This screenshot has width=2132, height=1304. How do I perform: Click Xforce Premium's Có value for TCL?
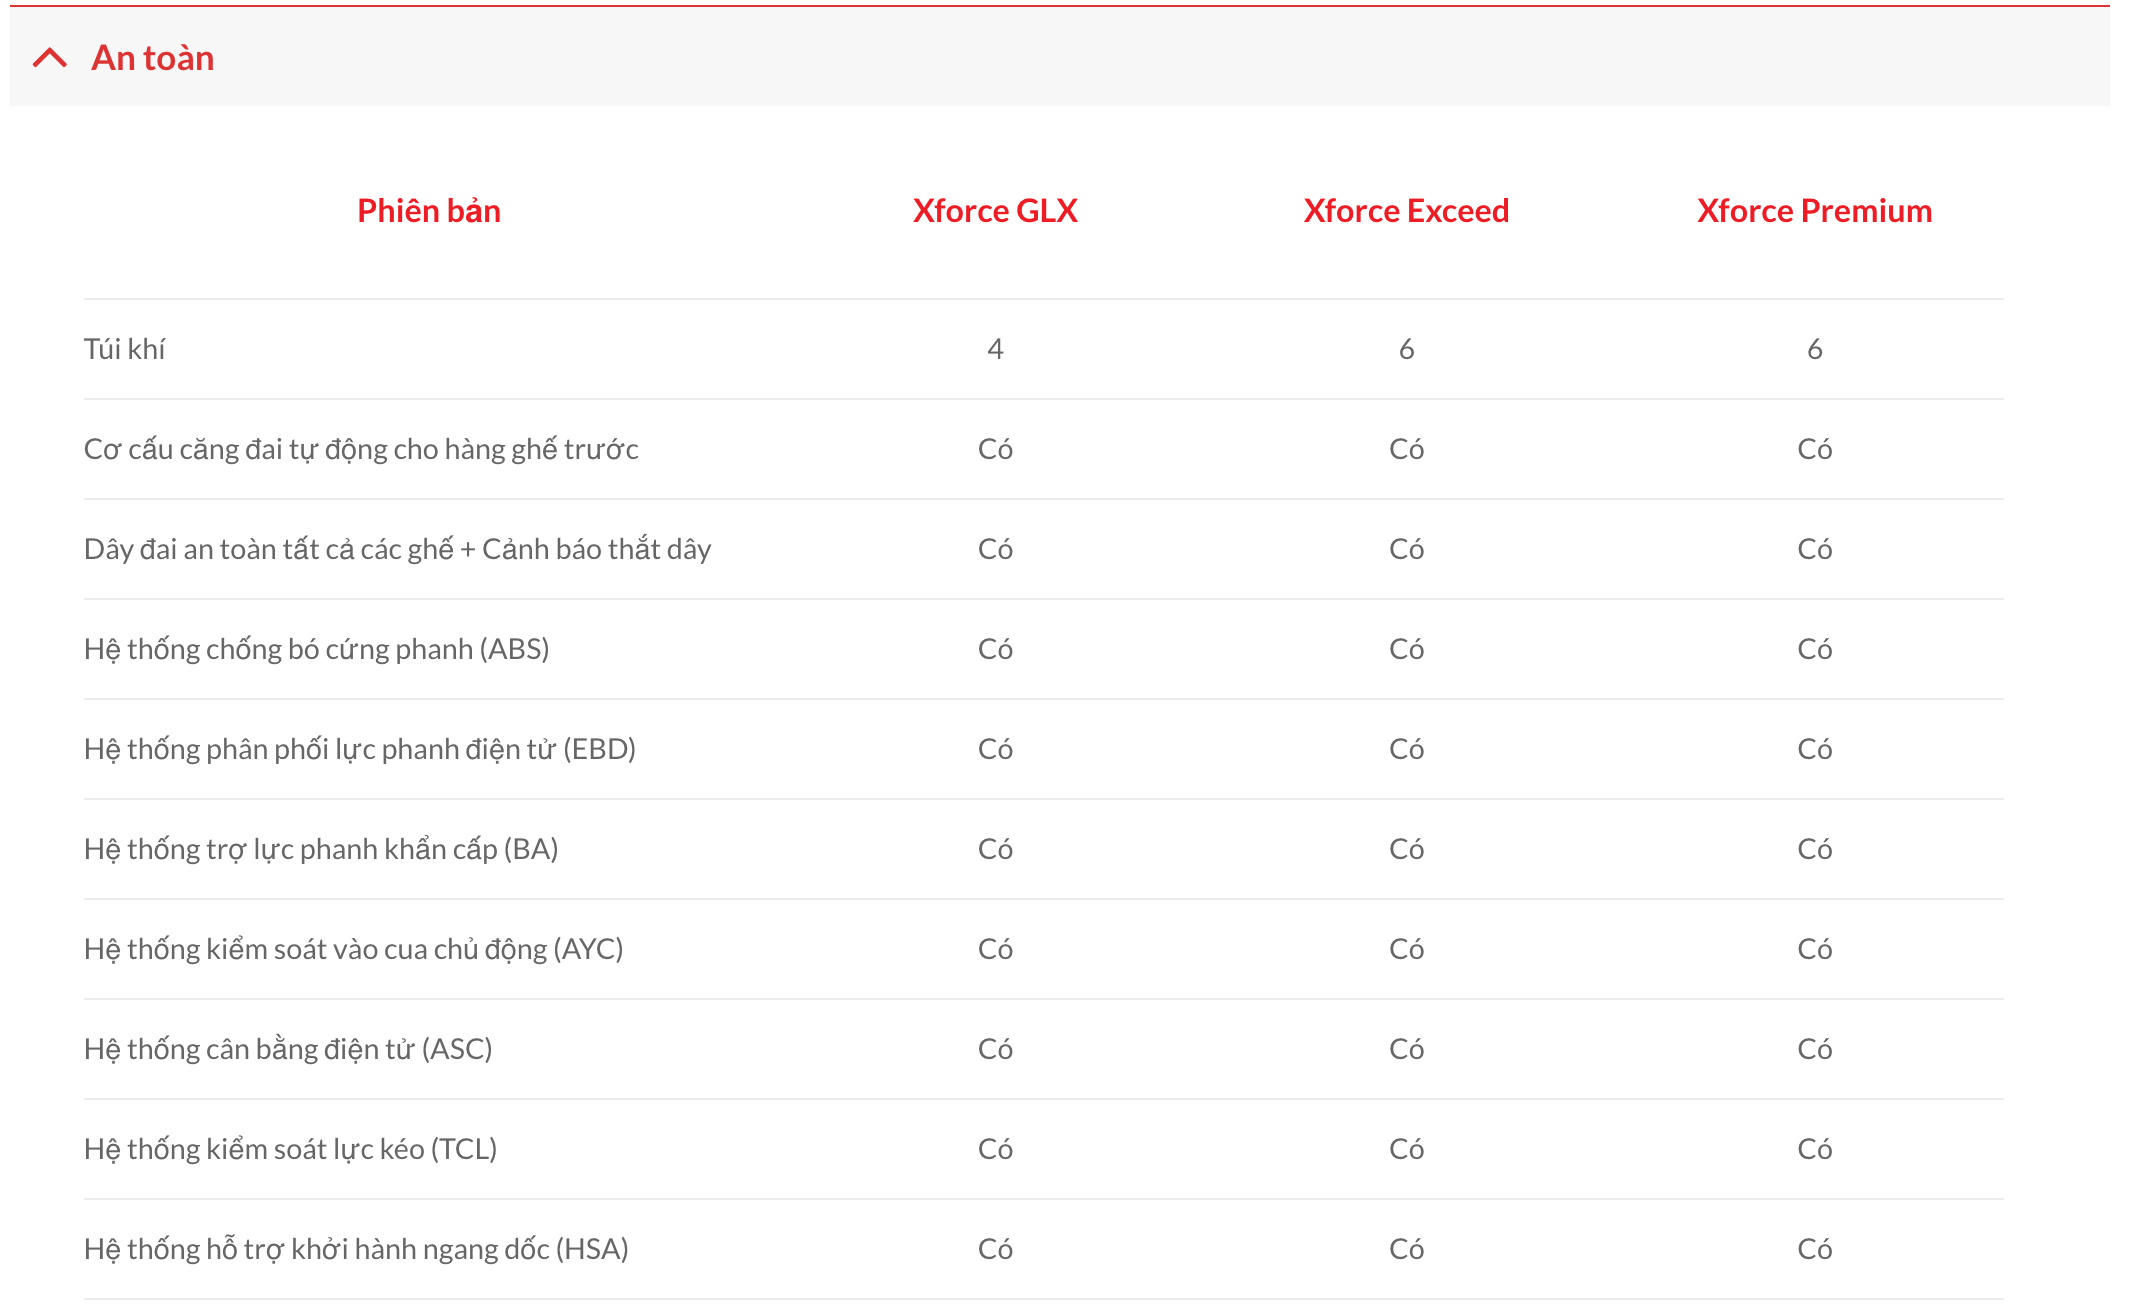coord(1814,1149)
